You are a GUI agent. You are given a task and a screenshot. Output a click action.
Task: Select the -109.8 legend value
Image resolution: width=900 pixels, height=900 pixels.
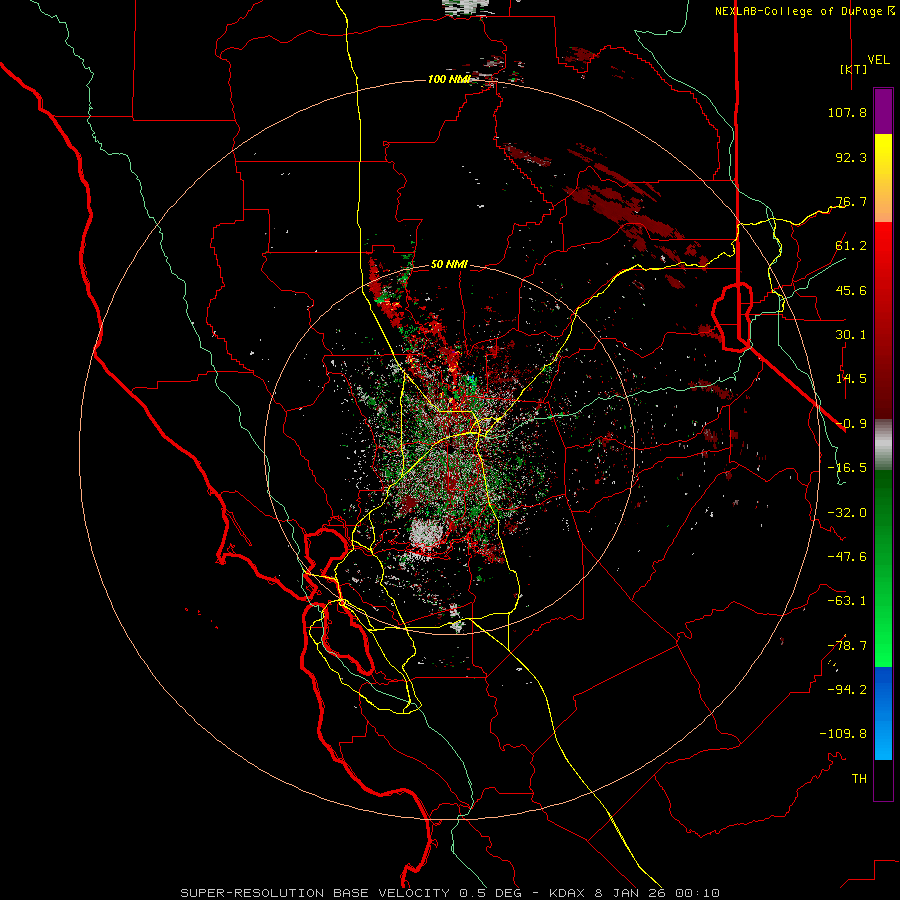843,734
